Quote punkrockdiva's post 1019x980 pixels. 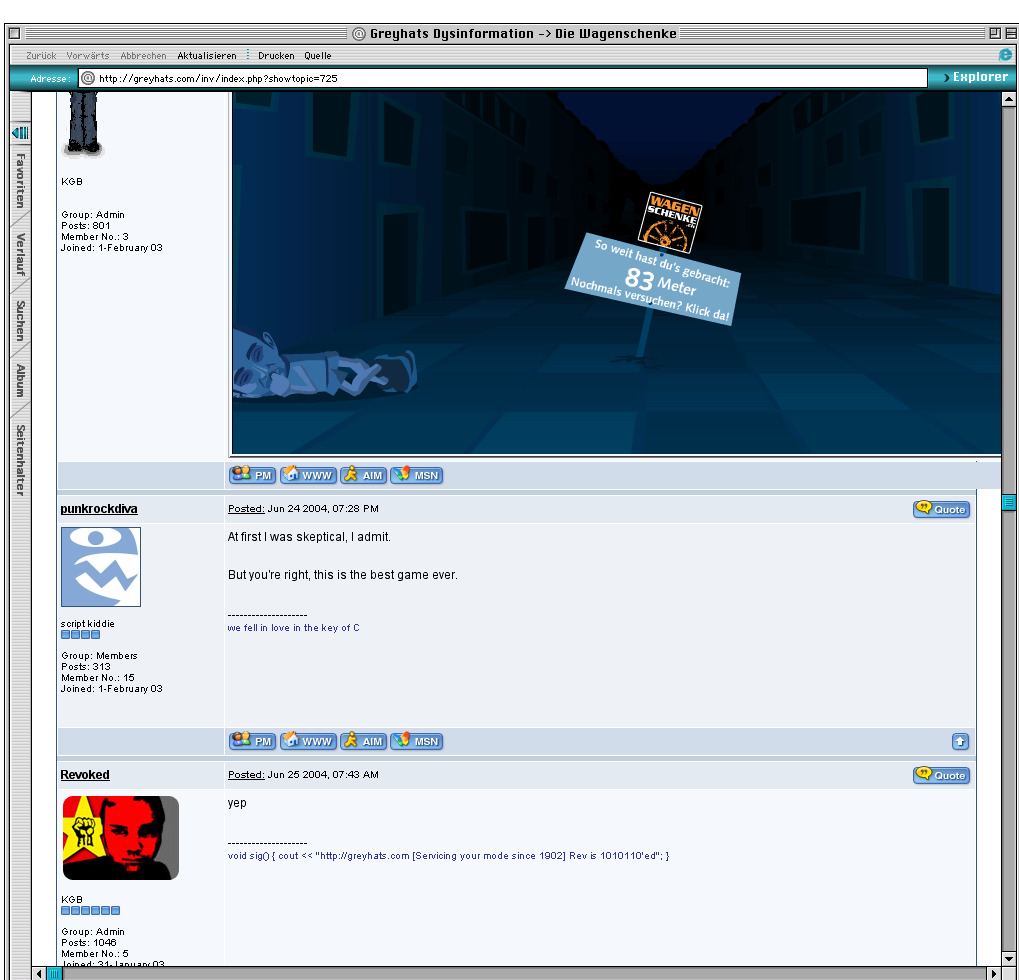point(941,509)
